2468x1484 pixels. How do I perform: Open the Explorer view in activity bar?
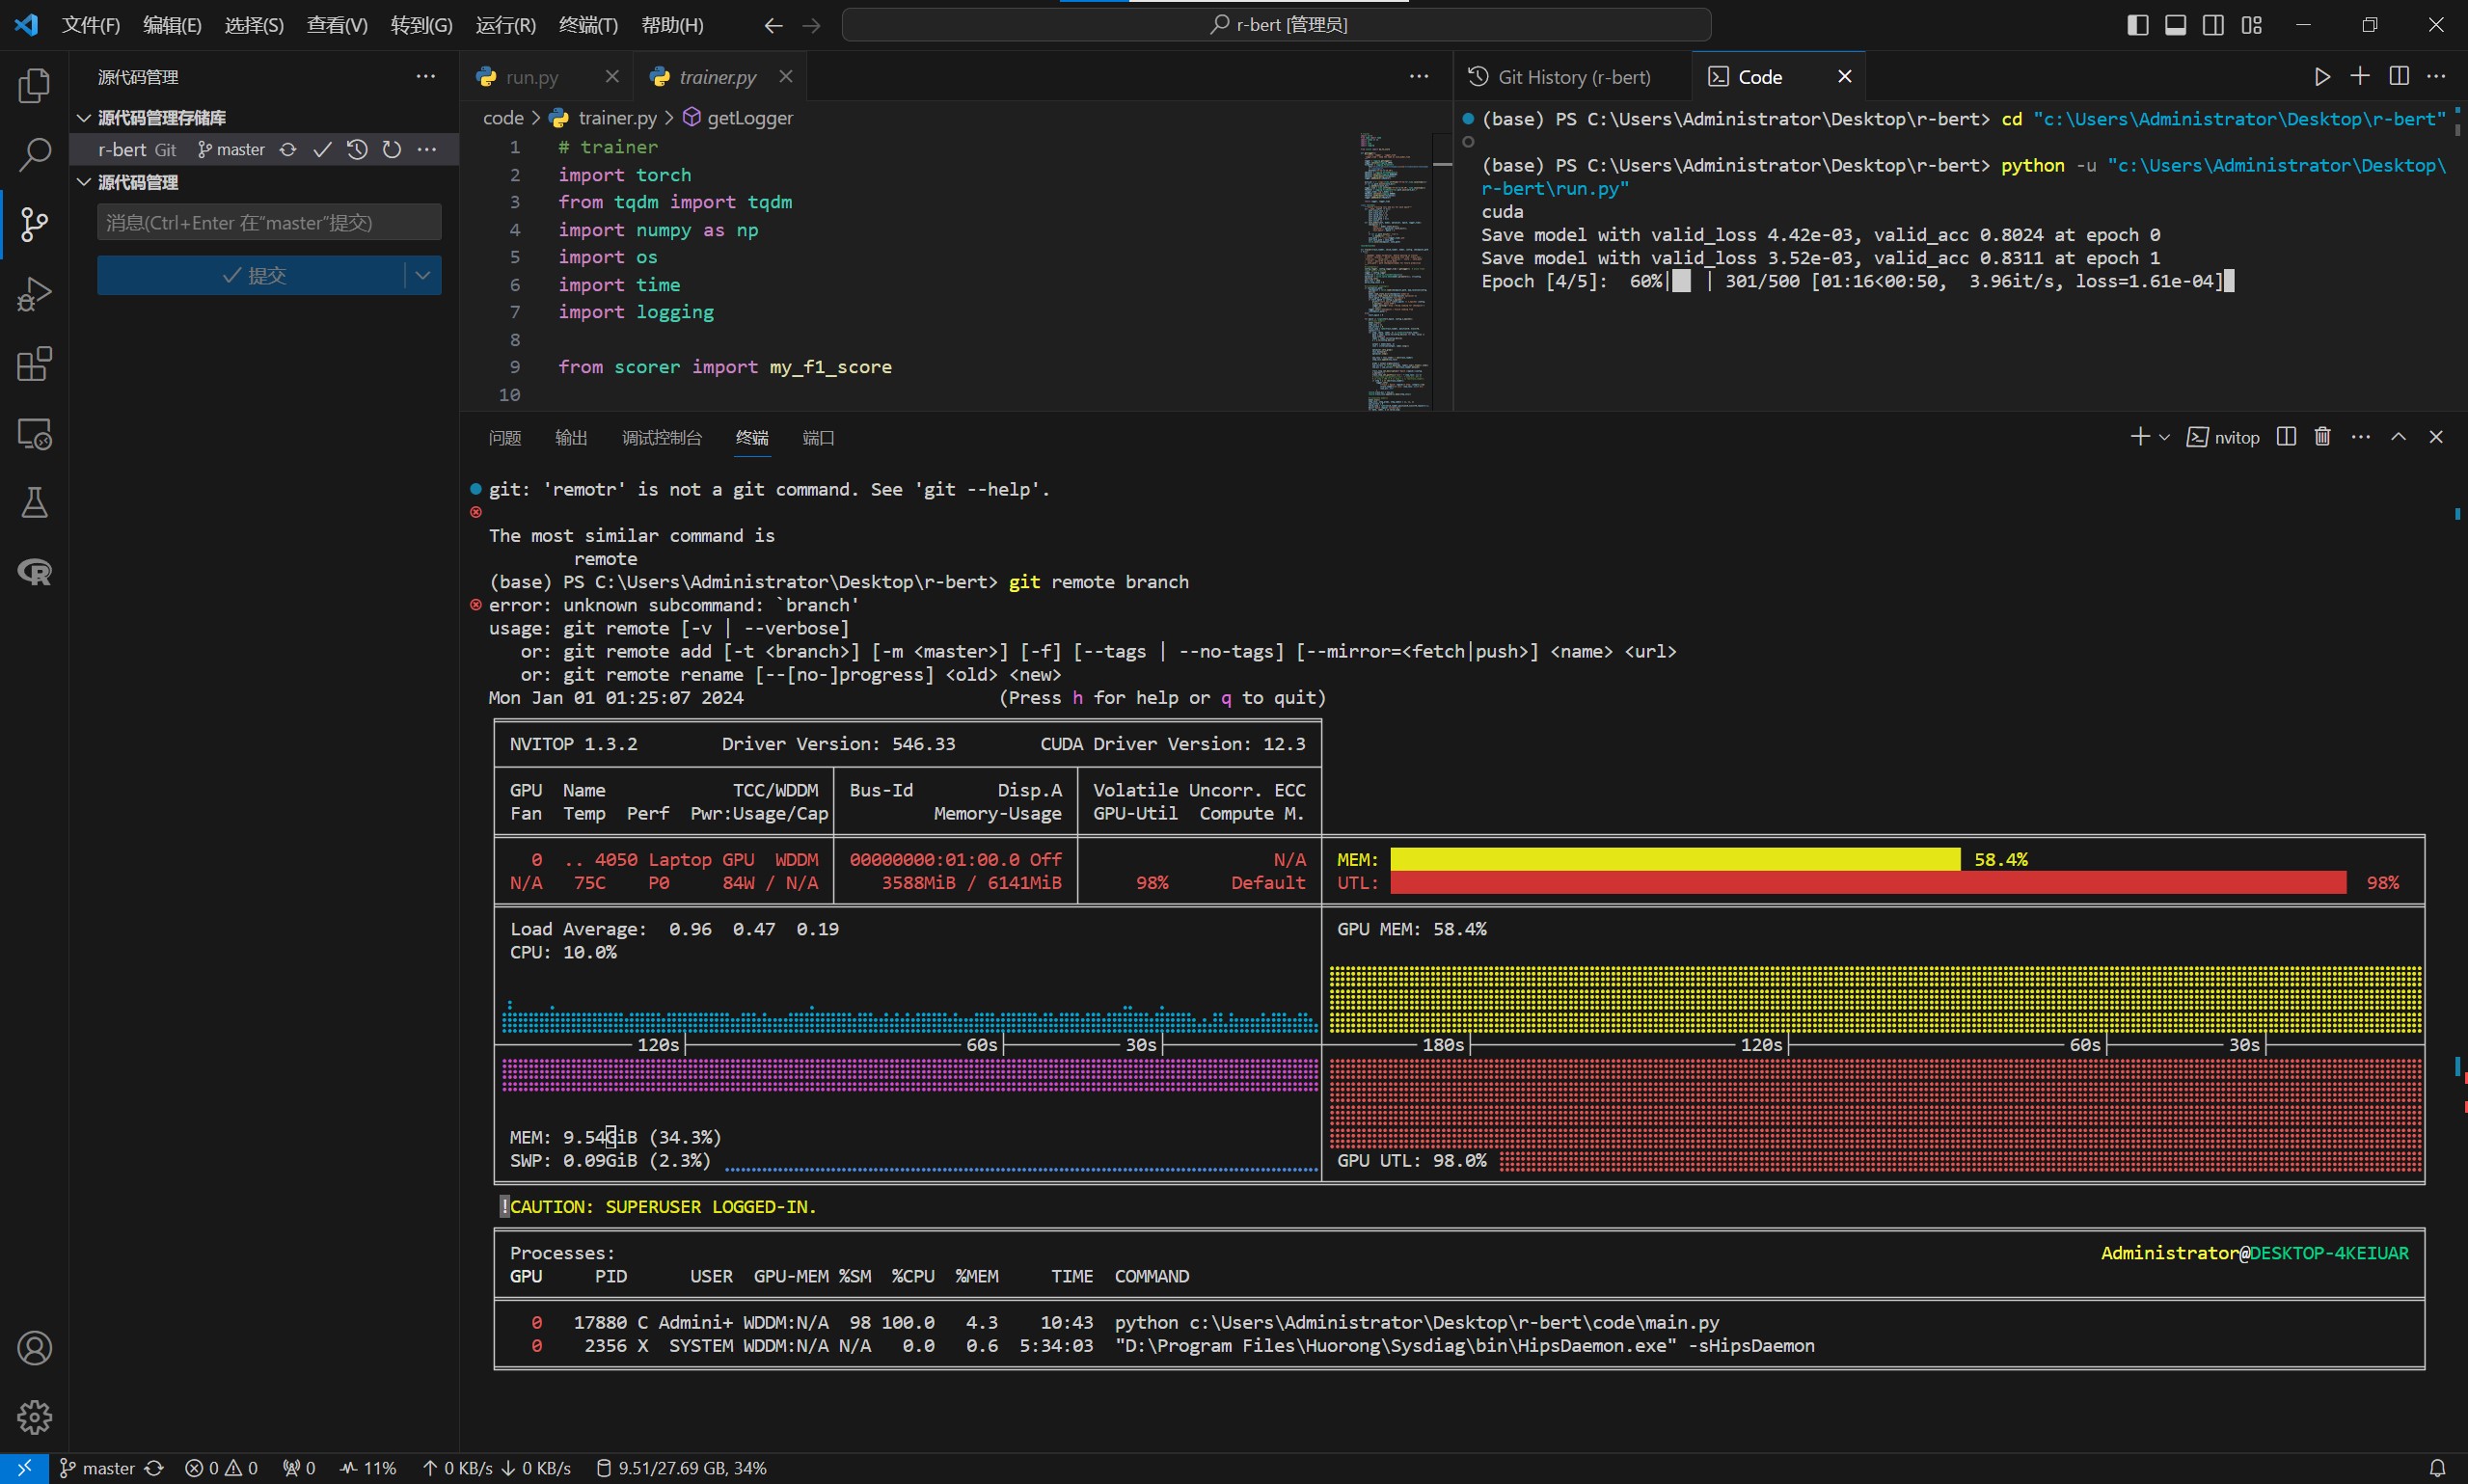[x=34, y=86]
